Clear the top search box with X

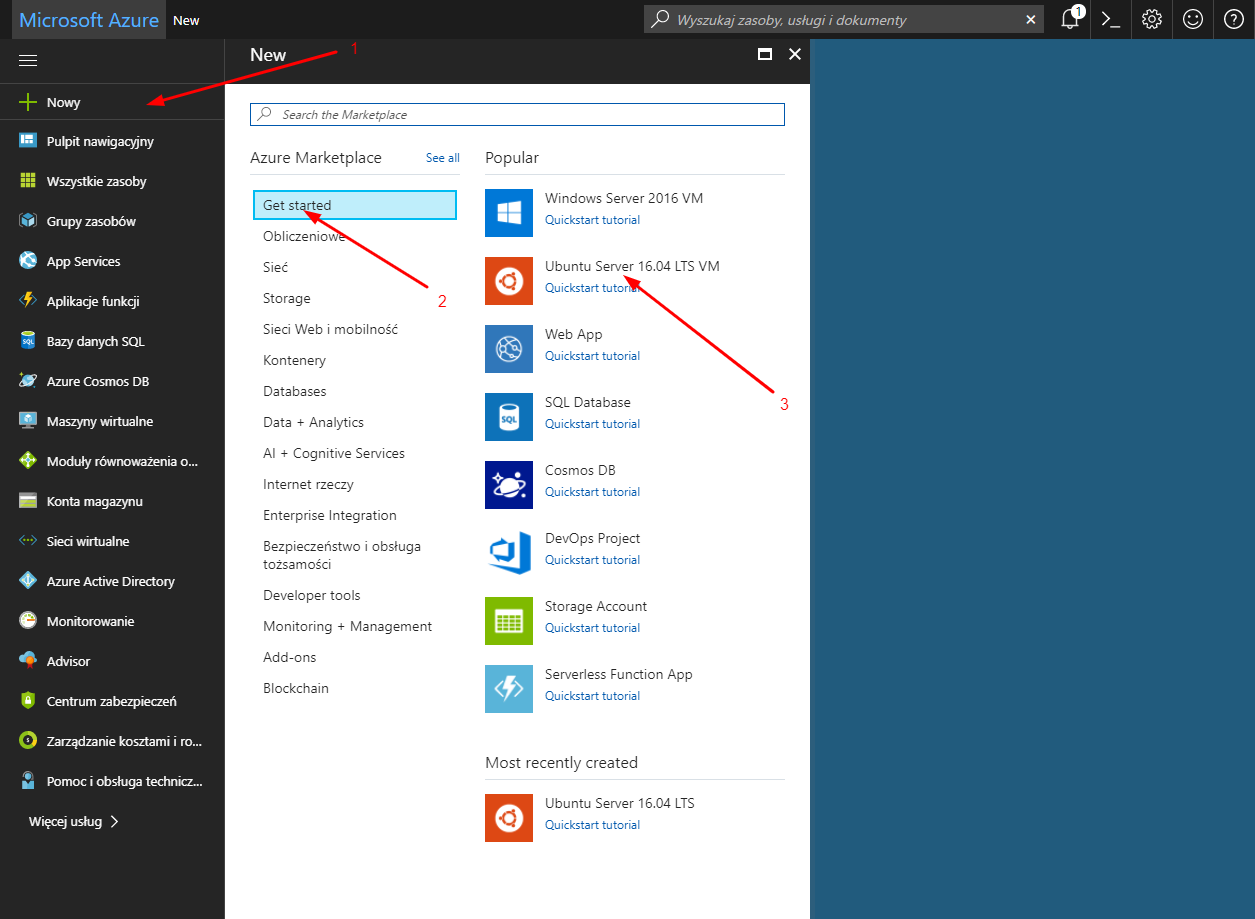coord(1031,19)
